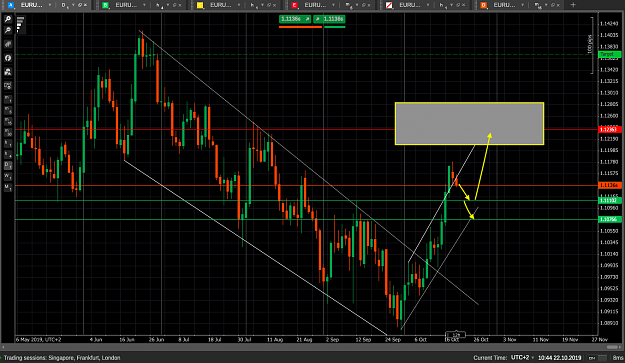The image size is (625, 363).
Task: Click the lower green support line price label
Action: tap(609, 219)
